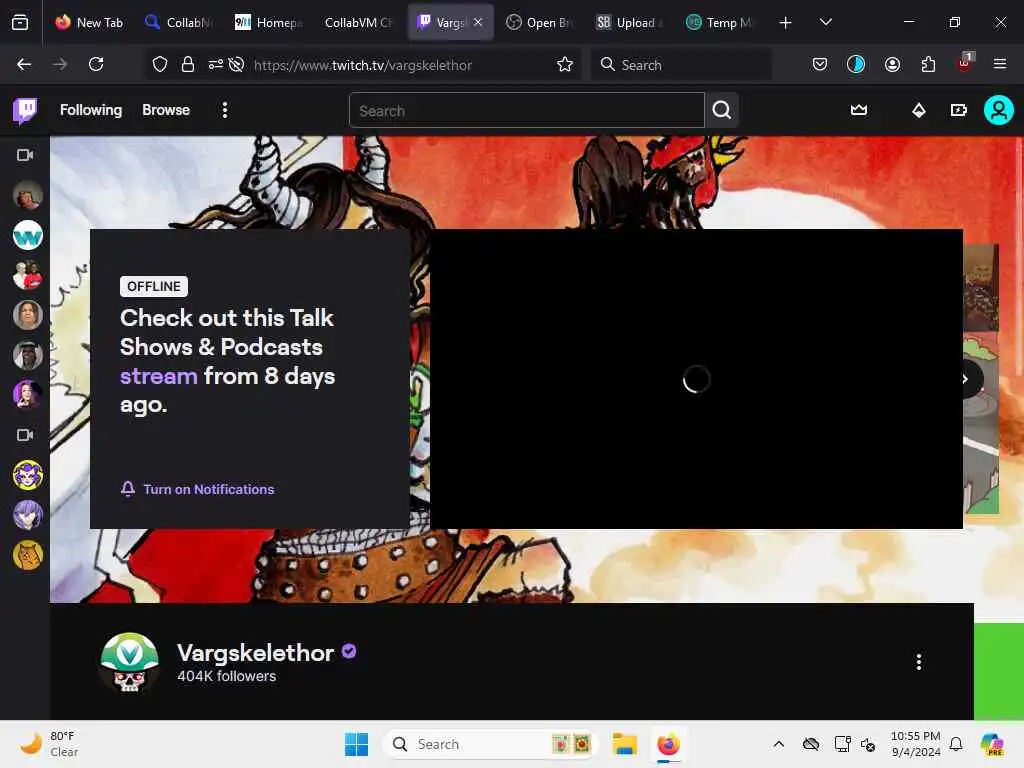
Task: Switch to the Homepage browser tab
Action: coord(269,23)
